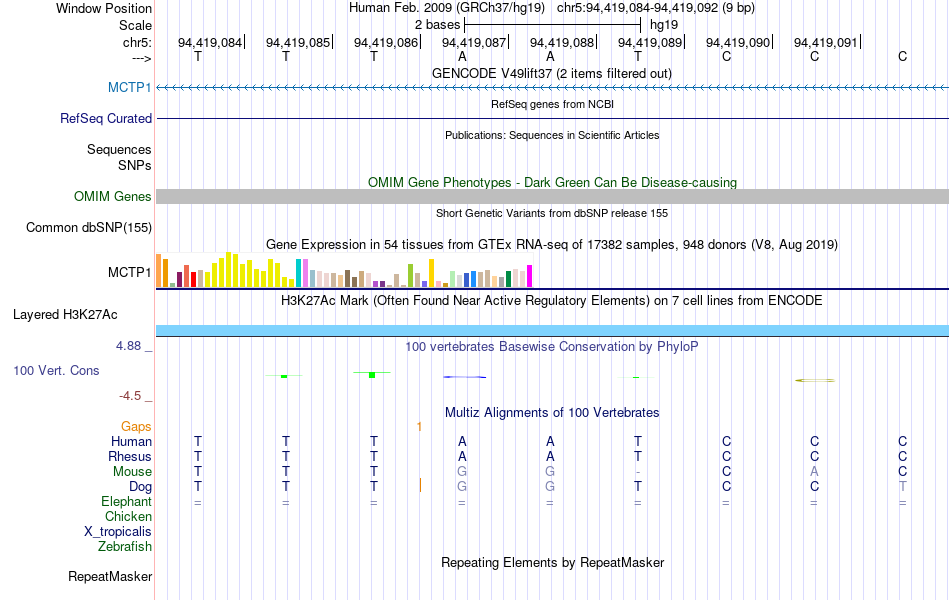The height and width of the screenshot is (600, 950).
Task: Open the Layered H3K27Ac track label
Action: tap(65, 315)
